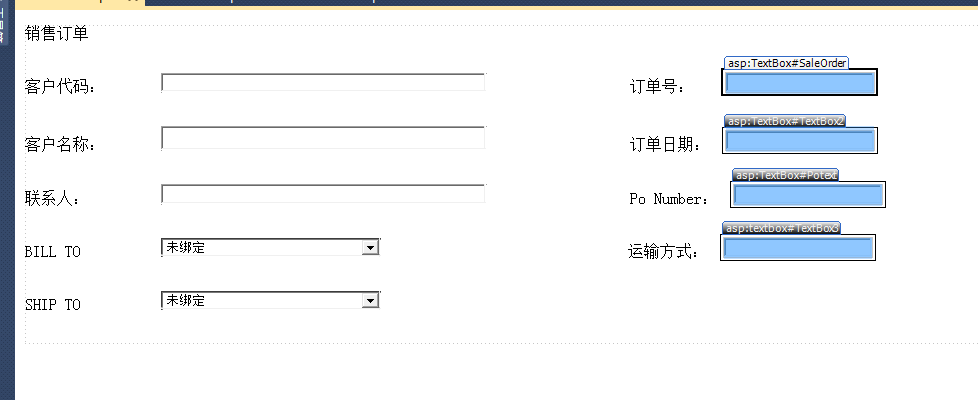Select the Po Number textbox control
The width and height of the screenshot is (978, 400).
coord(808,195)
